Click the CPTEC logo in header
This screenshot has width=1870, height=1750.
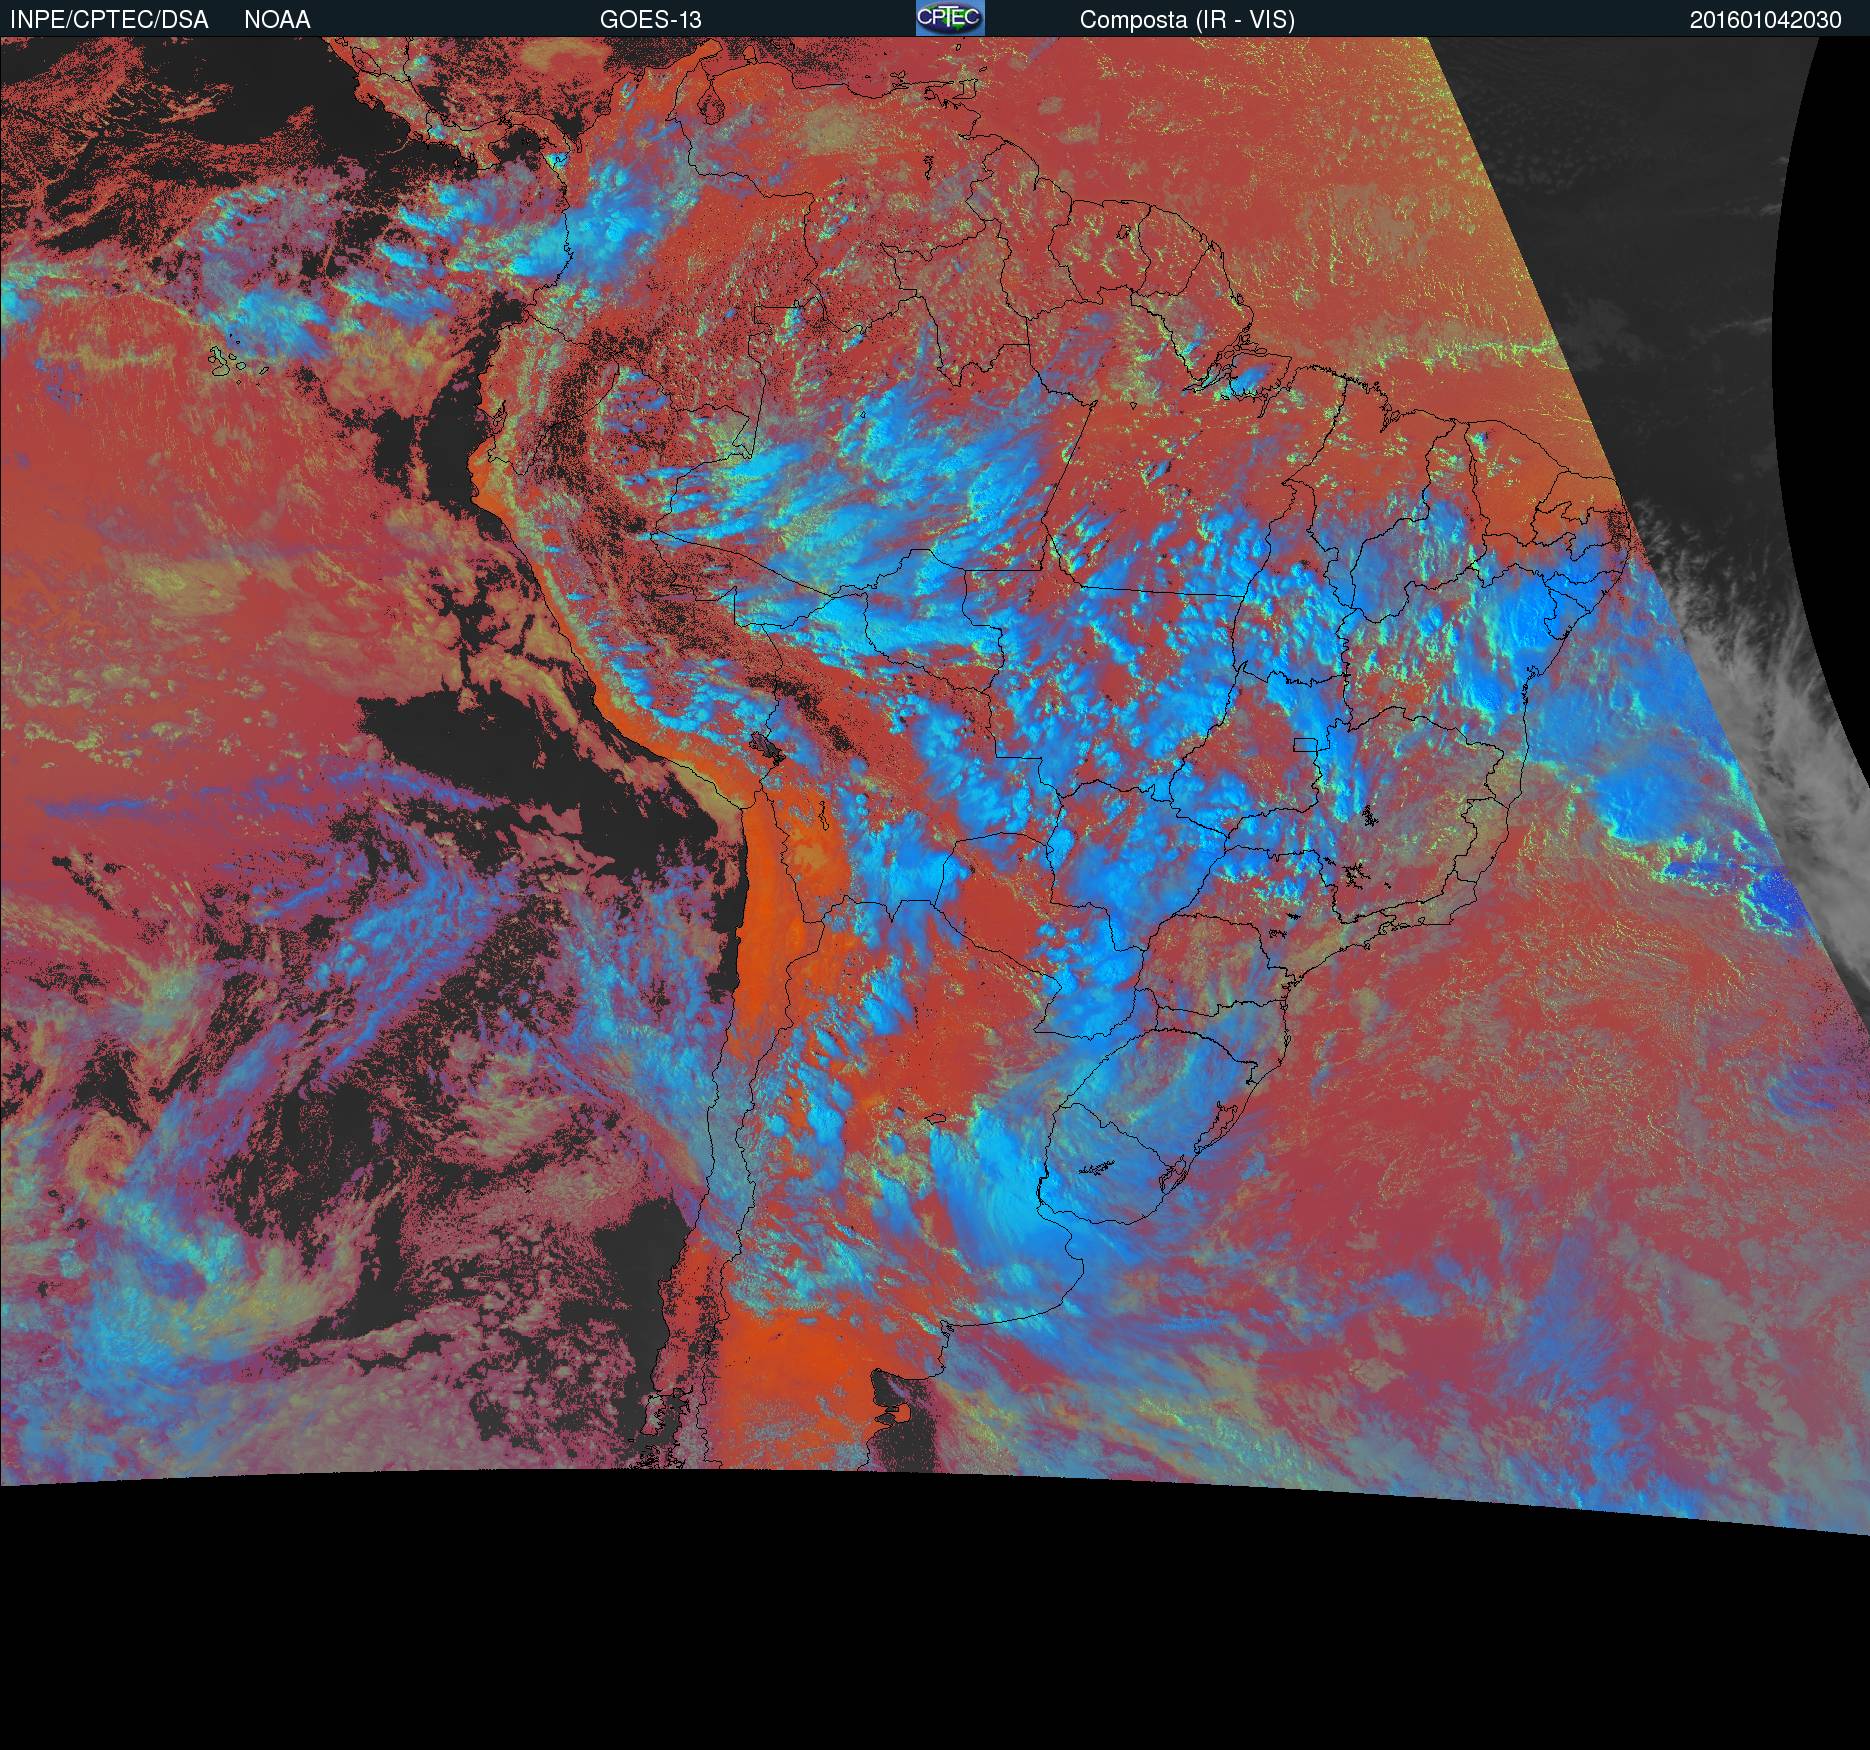950,18
